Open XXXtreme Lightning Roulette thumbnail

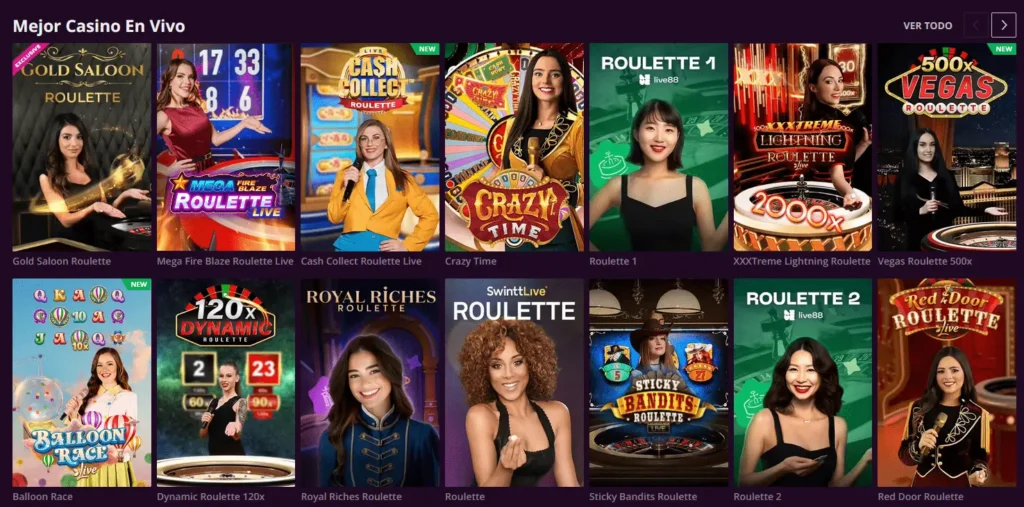(803, 147)
